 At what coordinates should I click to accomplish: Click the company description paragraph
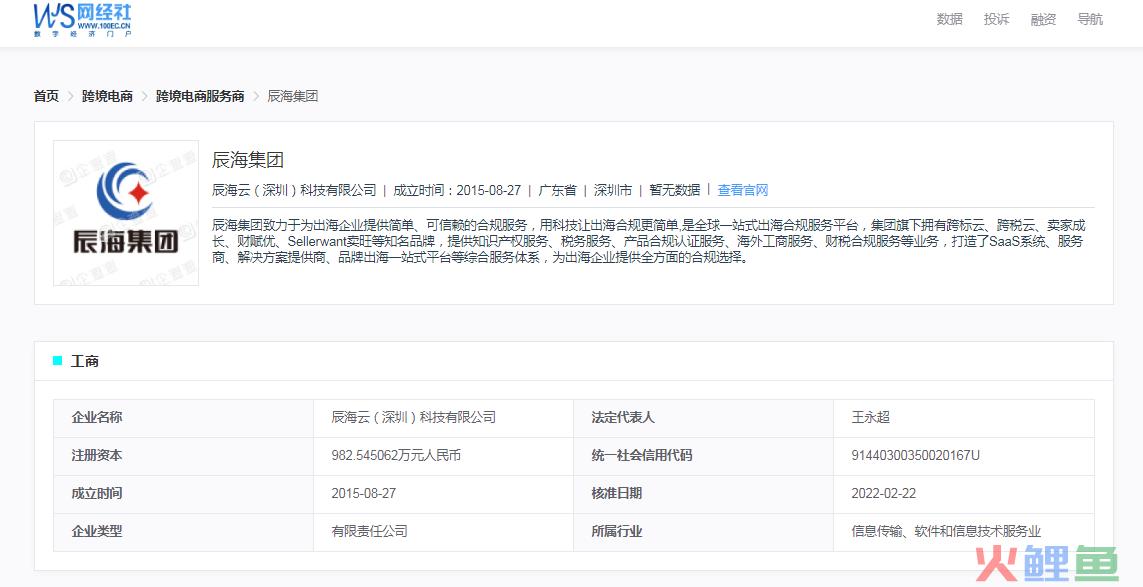point(649,241)
